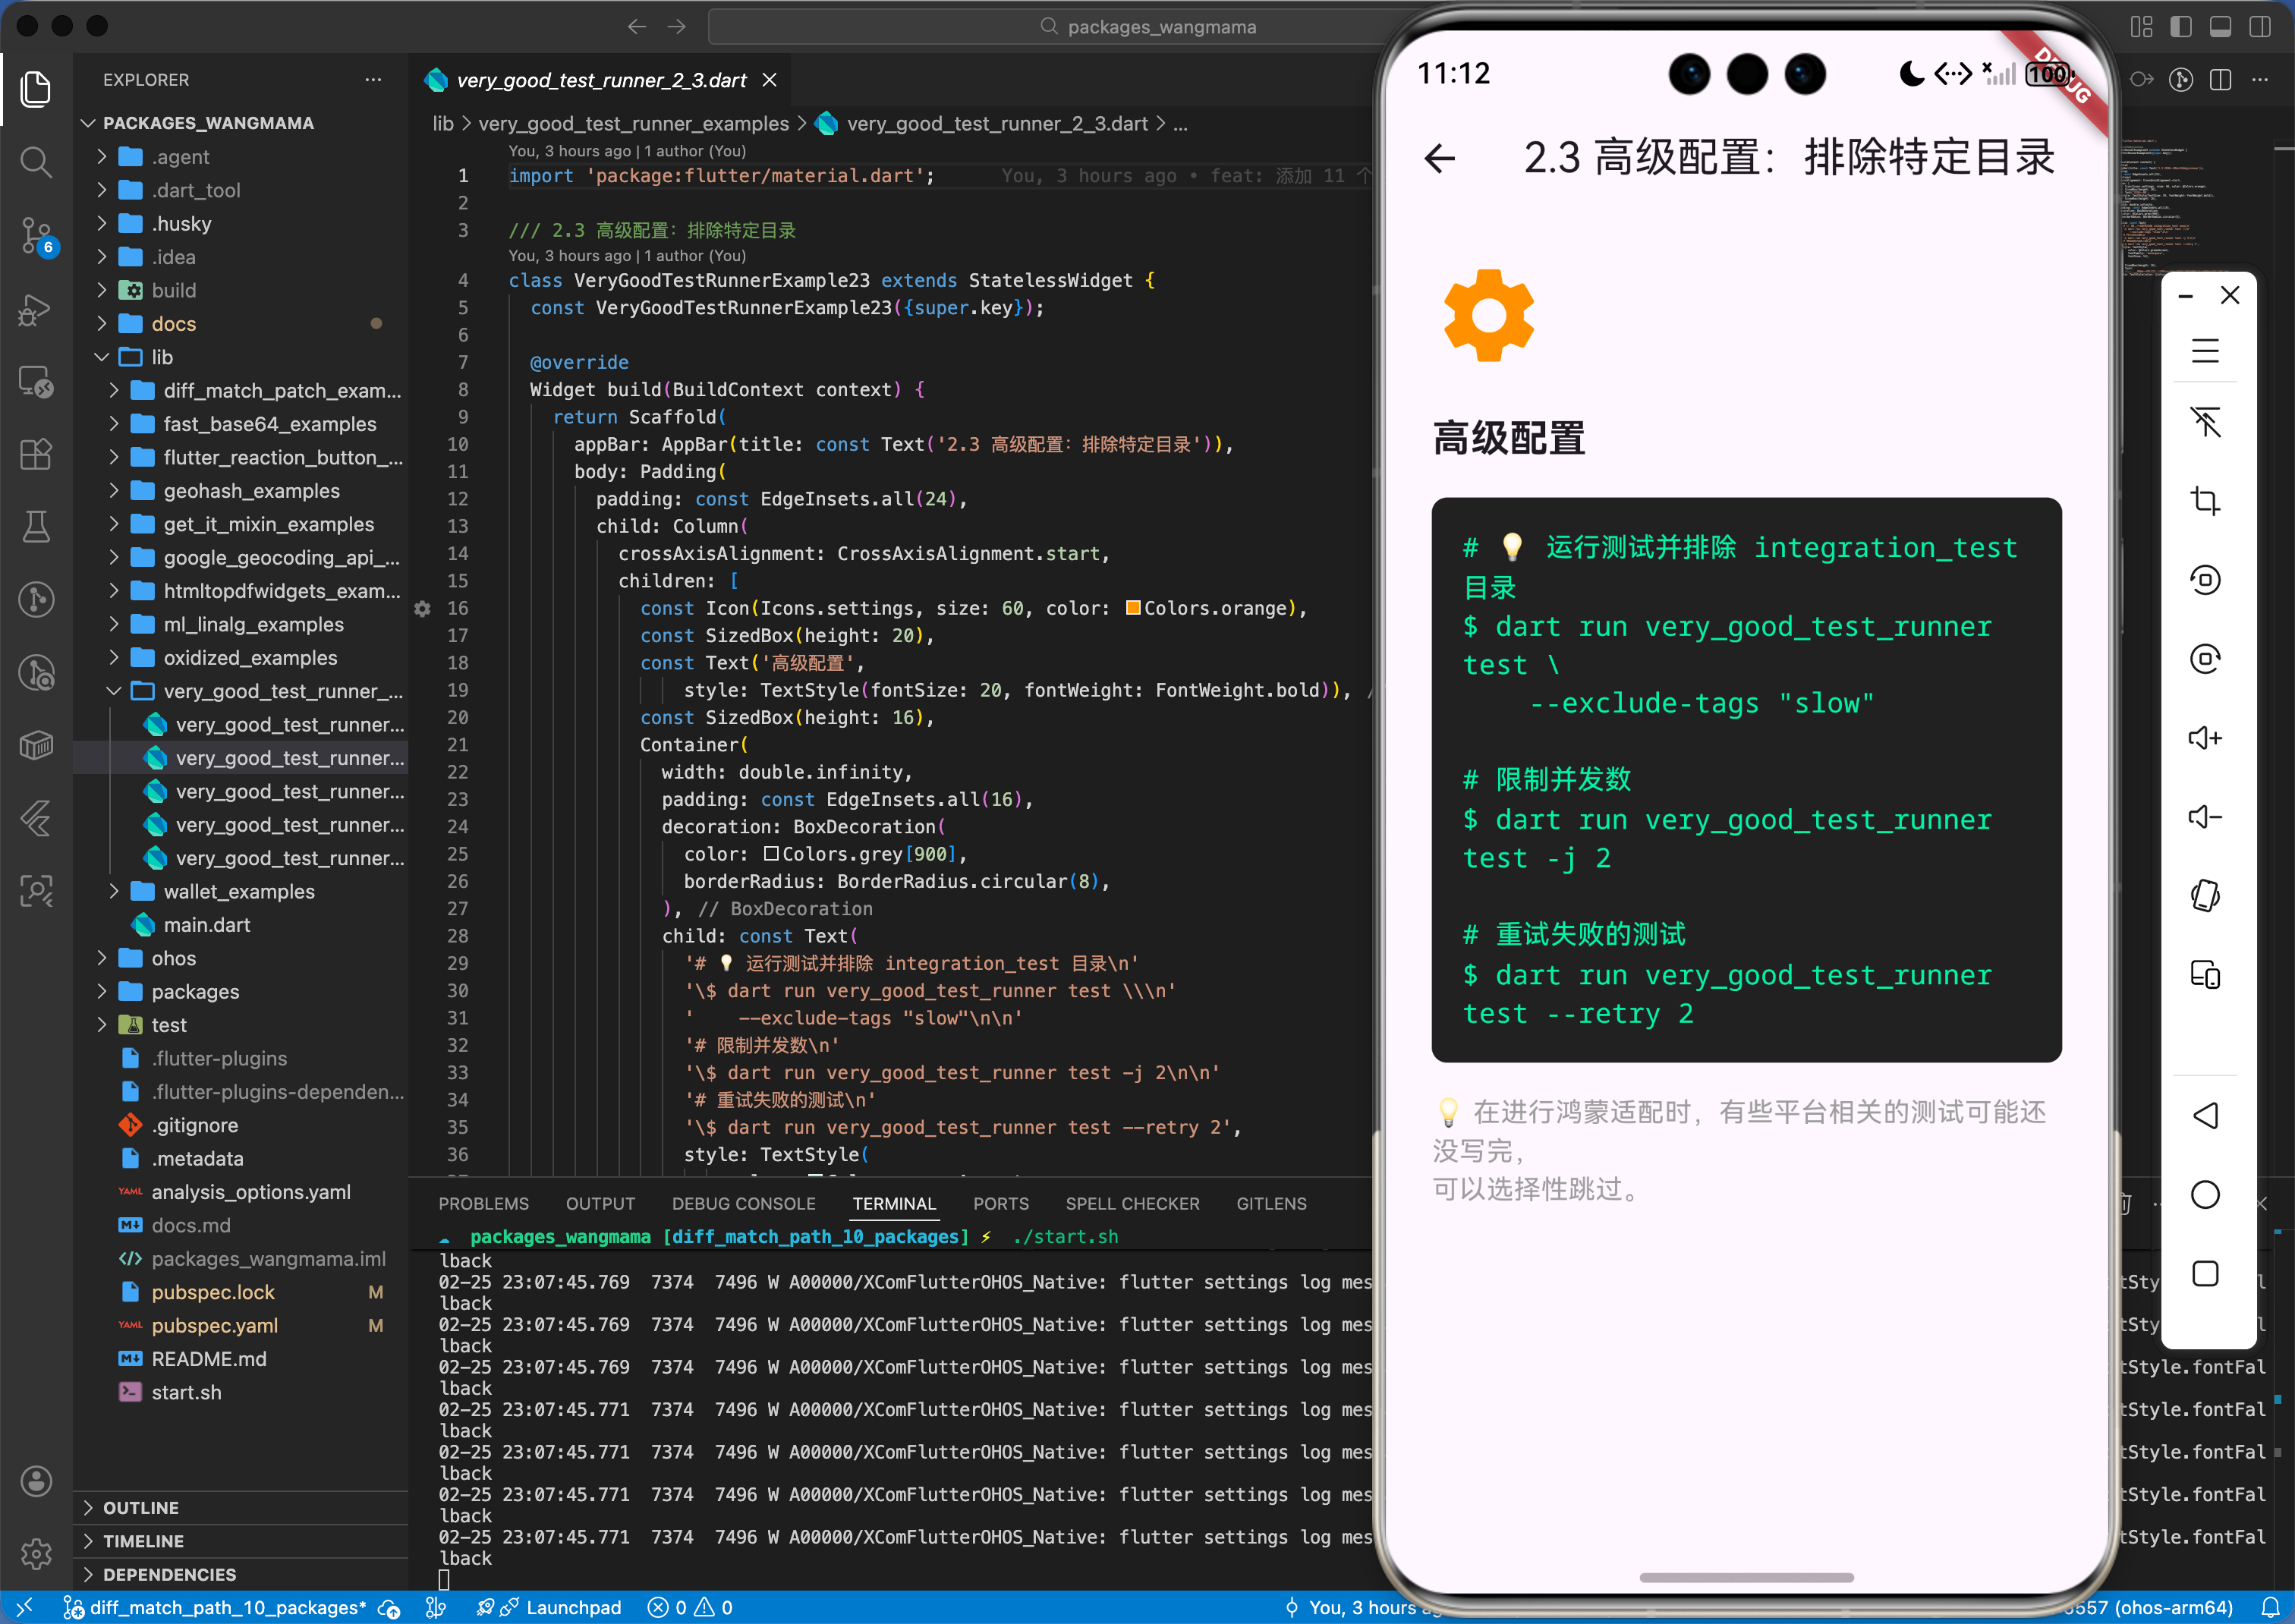The width and height of the screenshot is (2295, 1624).
Task: Toggle the bottom panel layout button
Action: [x=2220, y=27]
